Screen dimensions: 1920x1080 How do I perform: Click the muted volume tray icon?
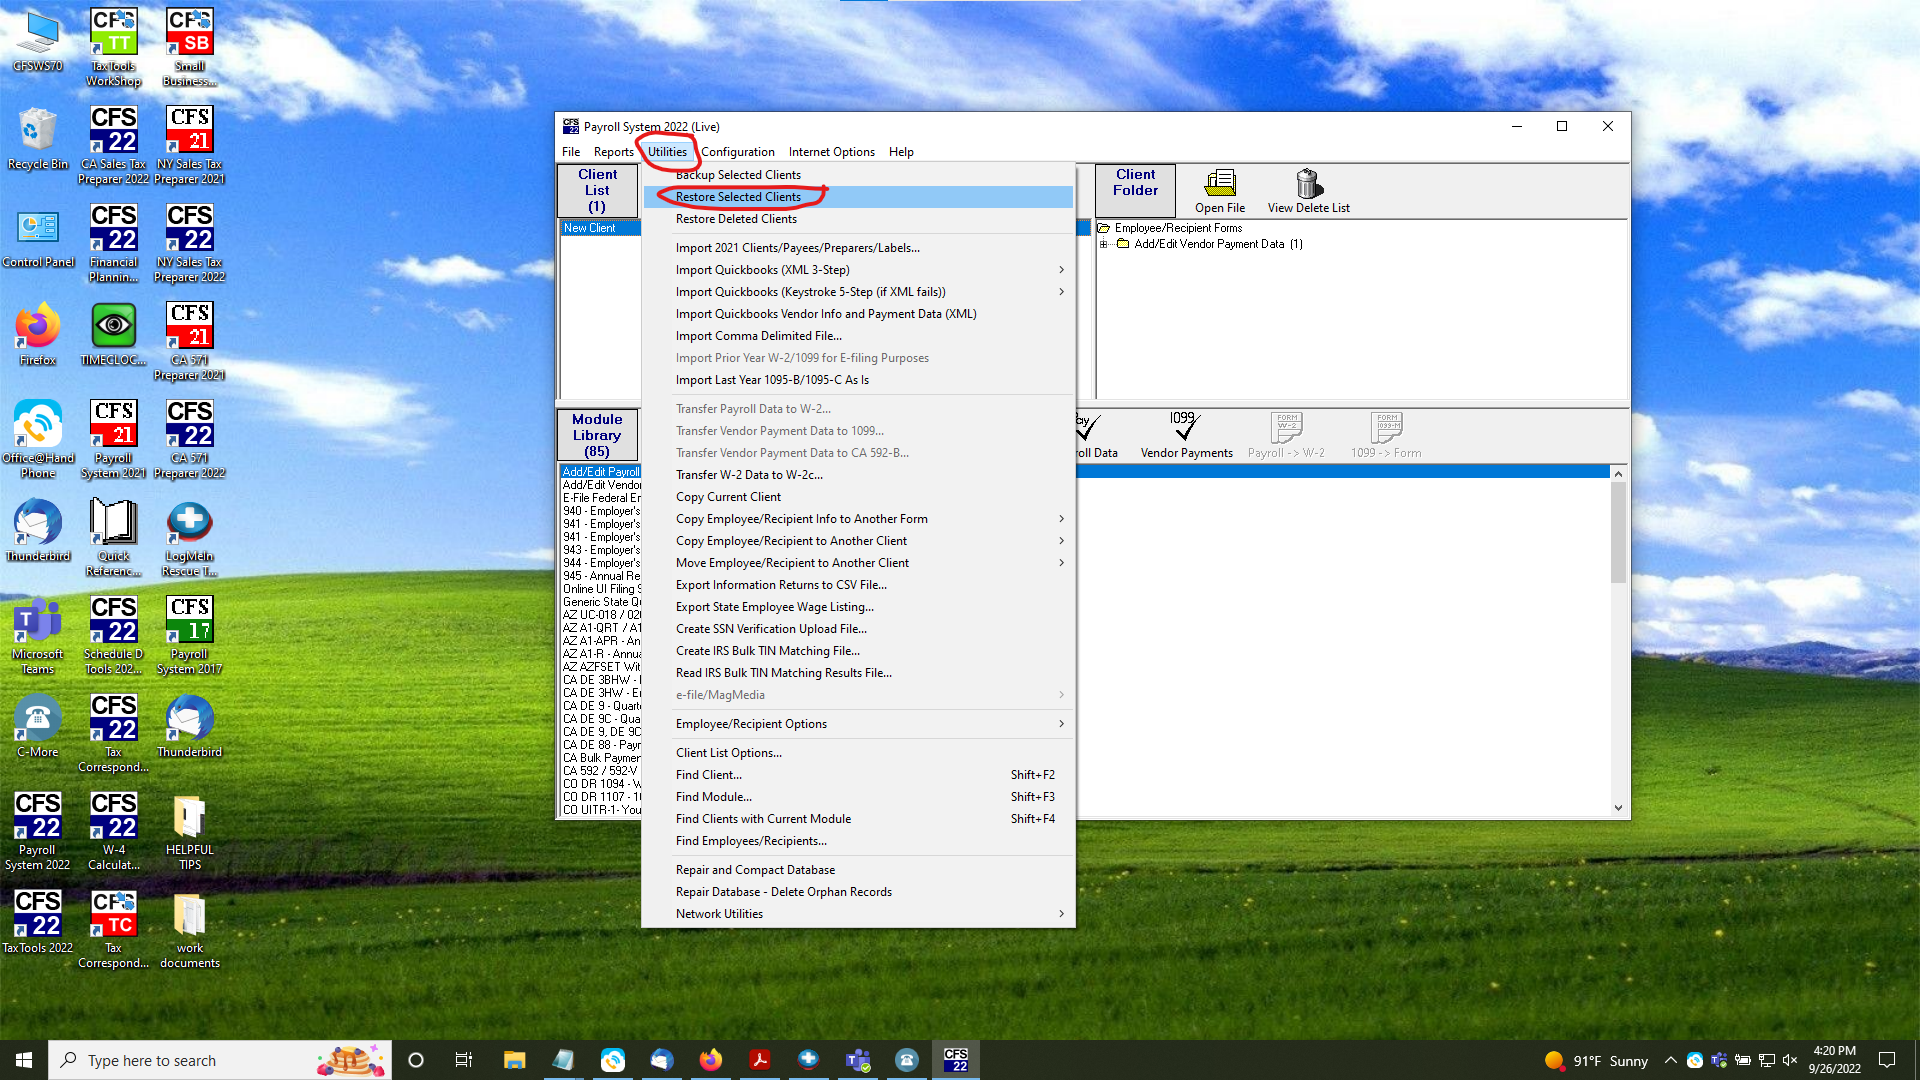pos(1790,1060)
